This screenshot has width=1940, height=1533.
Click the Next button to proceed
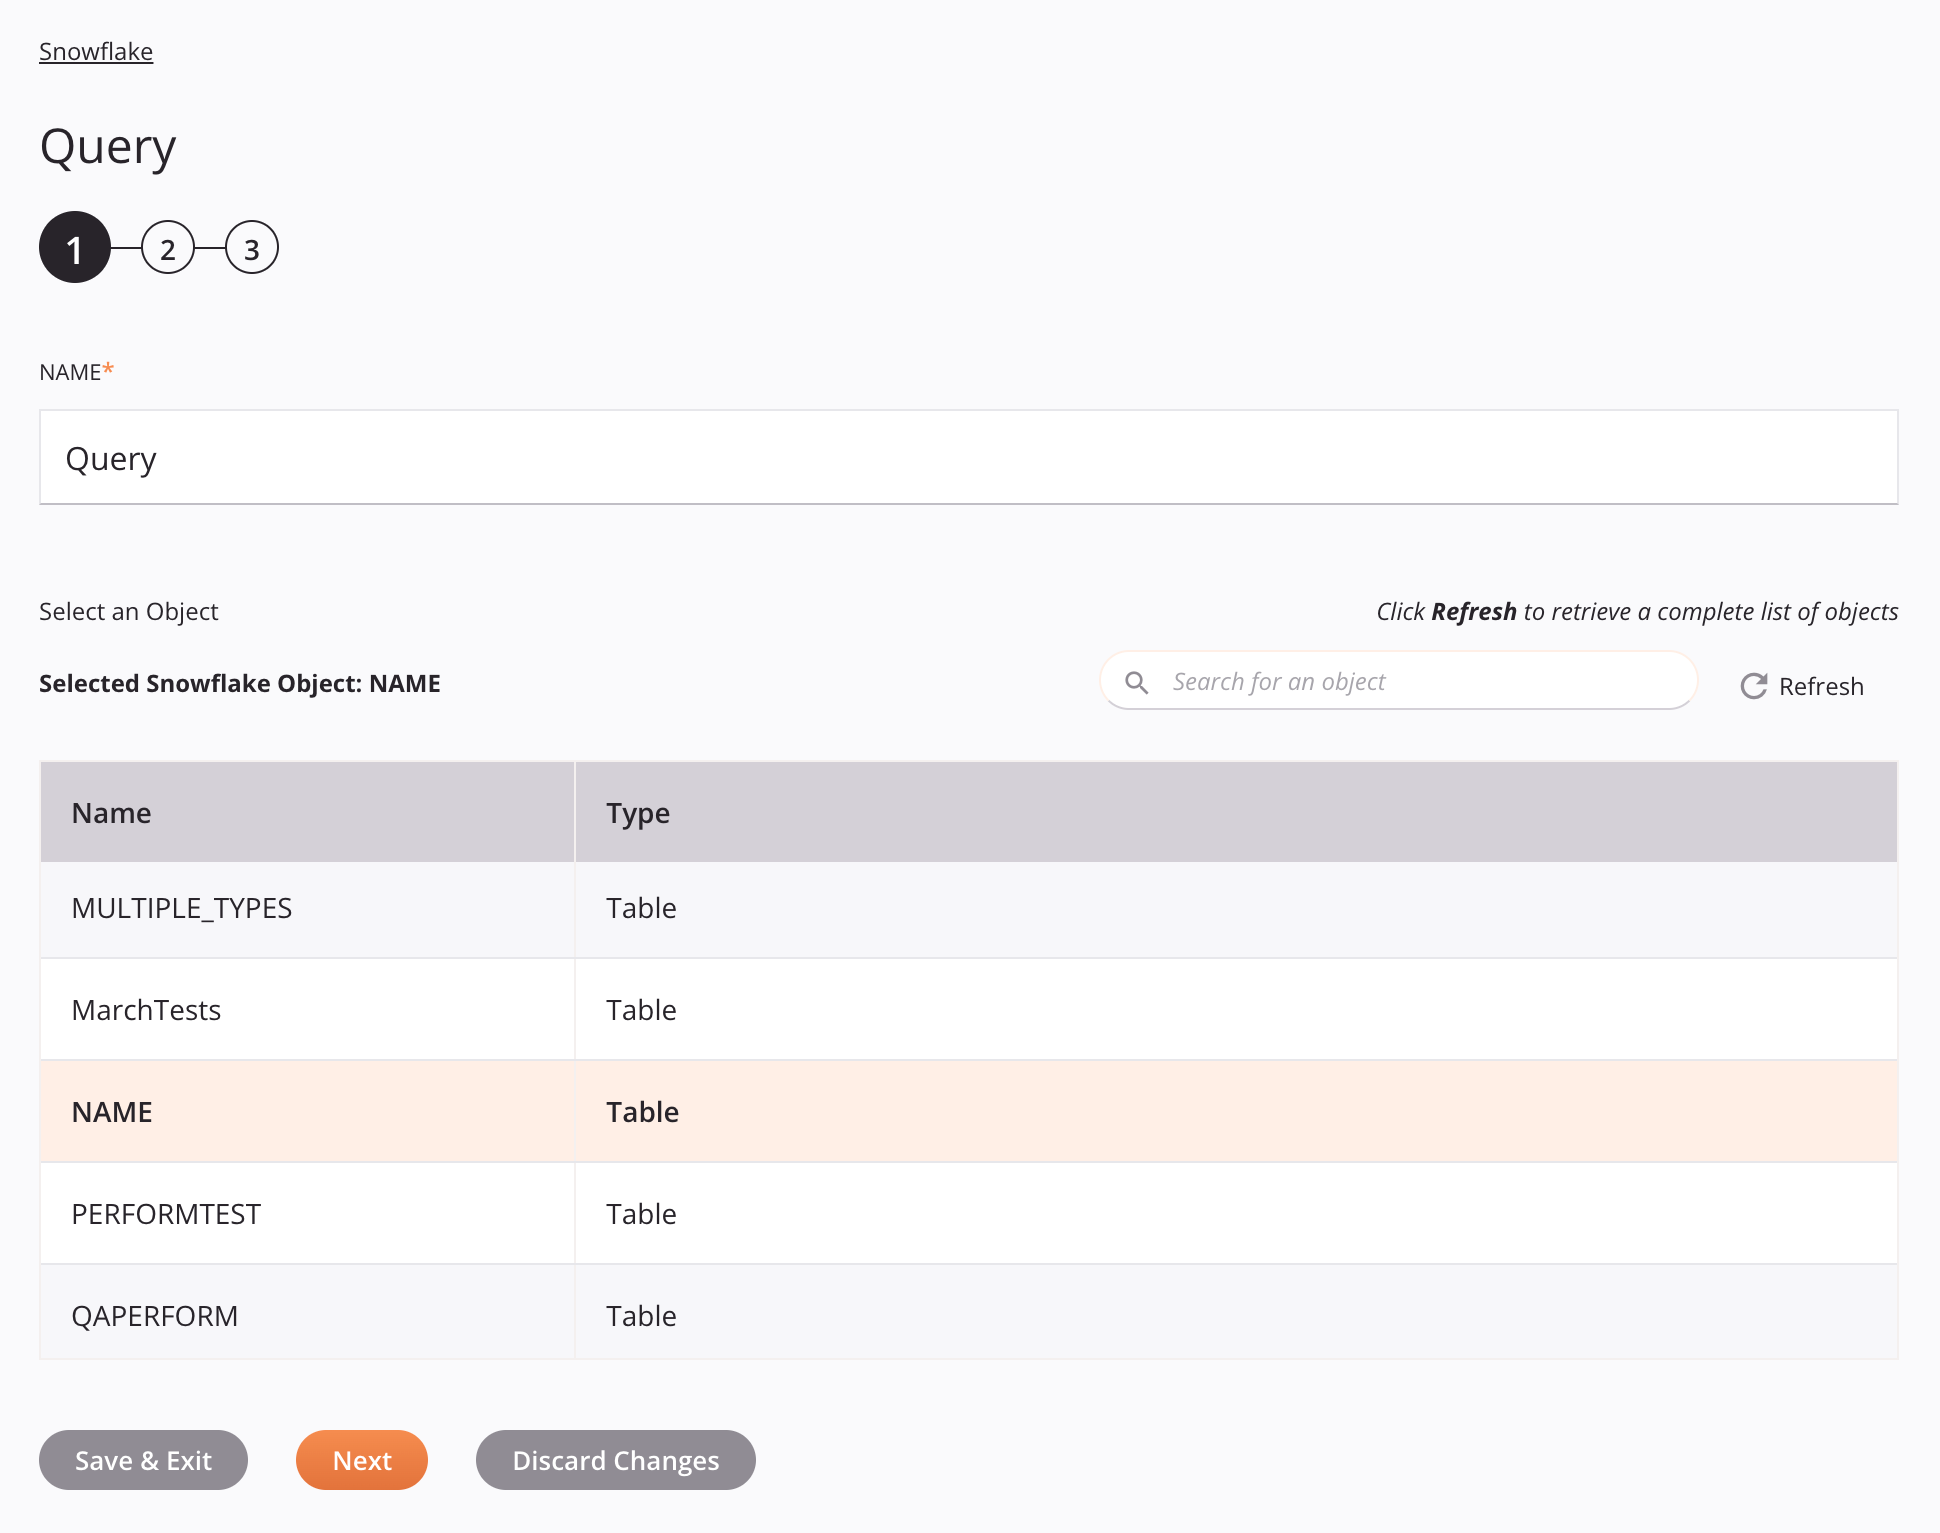coord(362,1461)
